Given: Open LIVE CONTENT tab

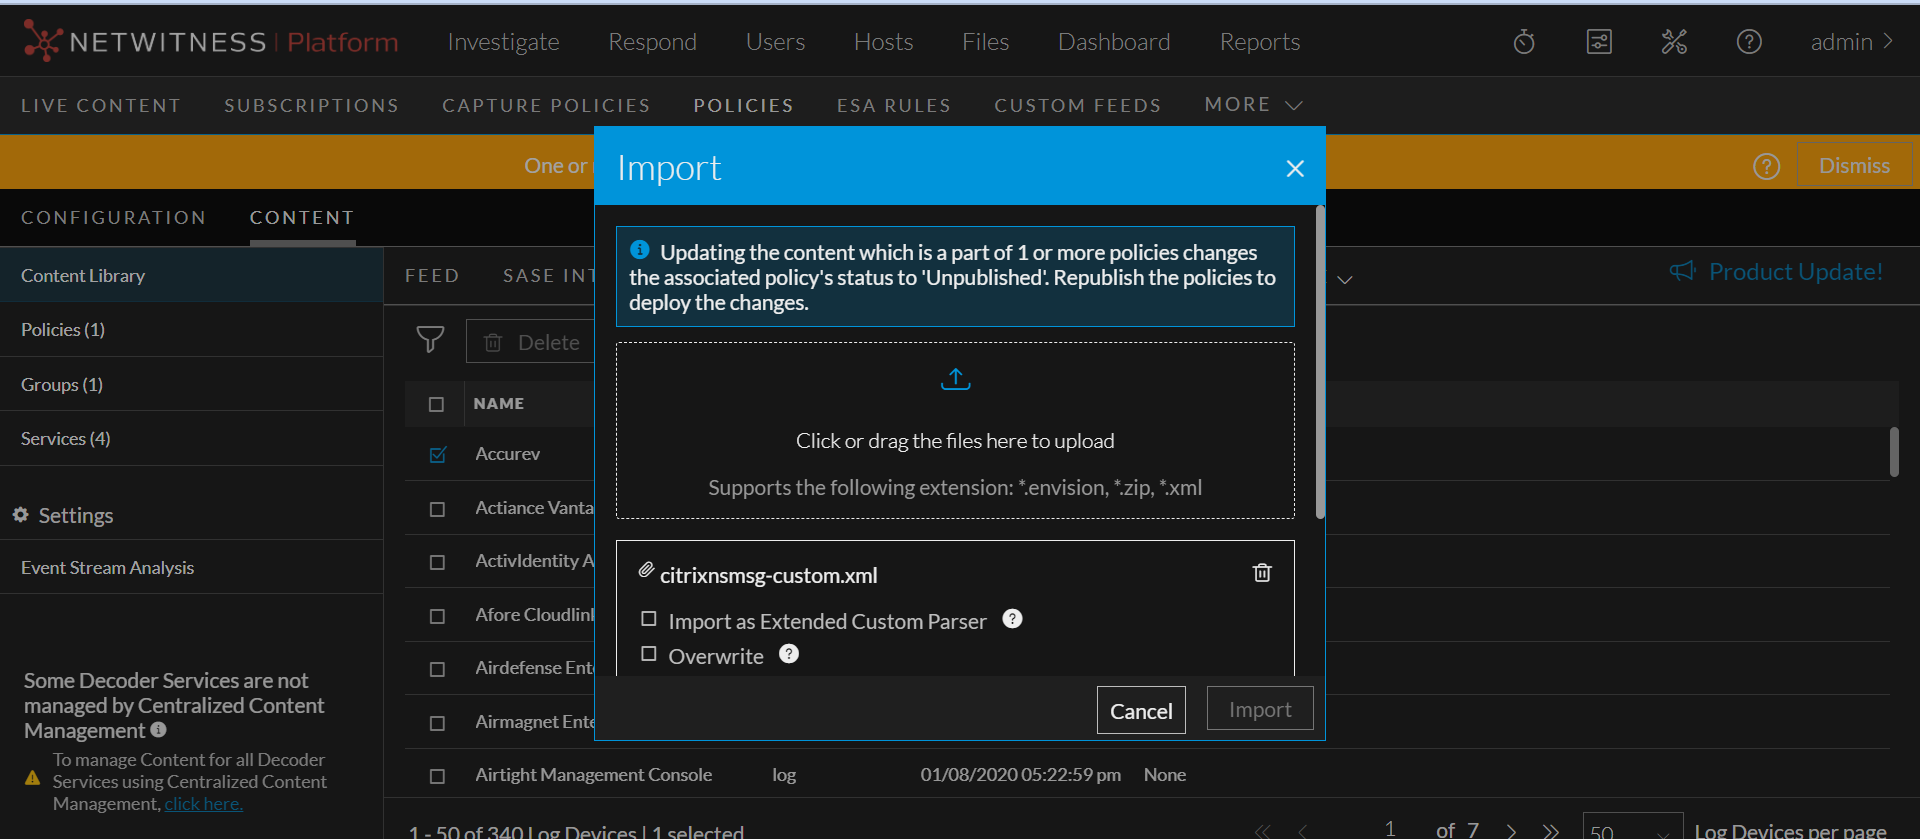Looking at the screenshot, I should (x=101, y=105).
